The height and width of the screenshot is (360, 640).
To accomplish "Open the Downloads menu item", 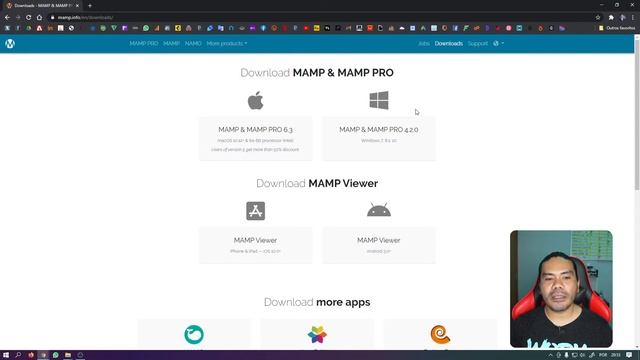I will pyautogui.click(x=449, y=43).
